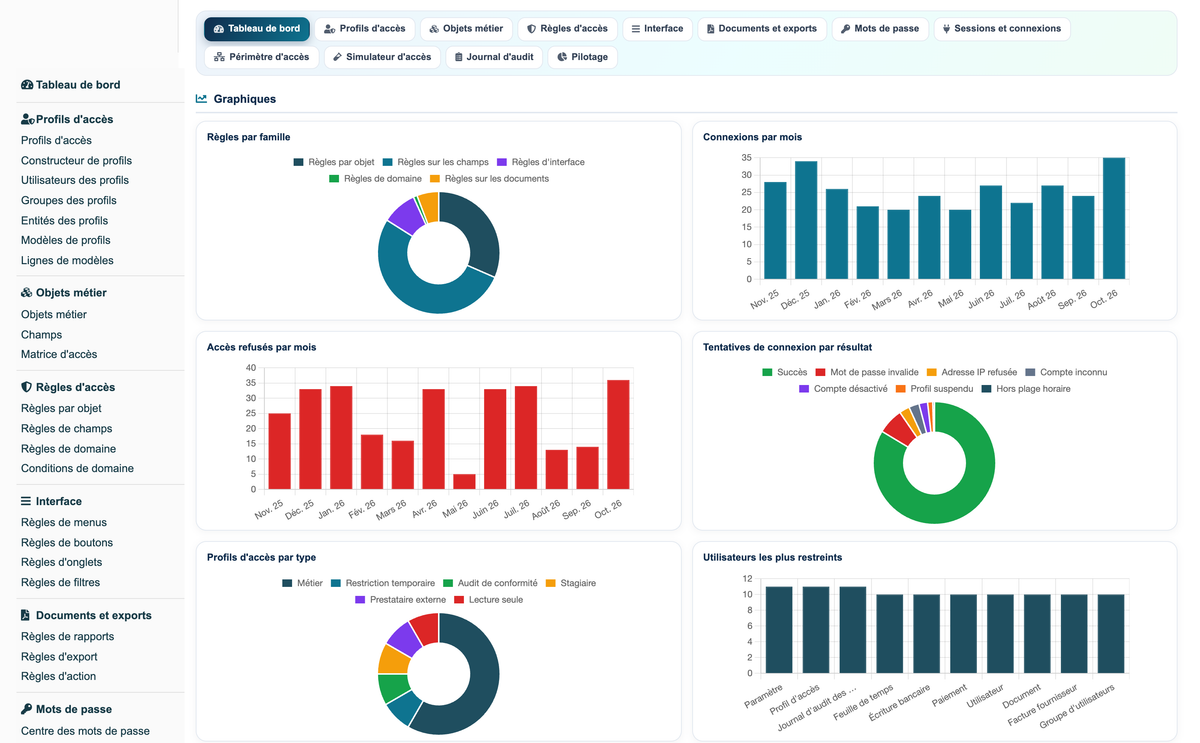The image size is (1200, 743).
Task: Click the Mai 26 bar in Accès refusés par mois
Action: (x=464, y=482)
